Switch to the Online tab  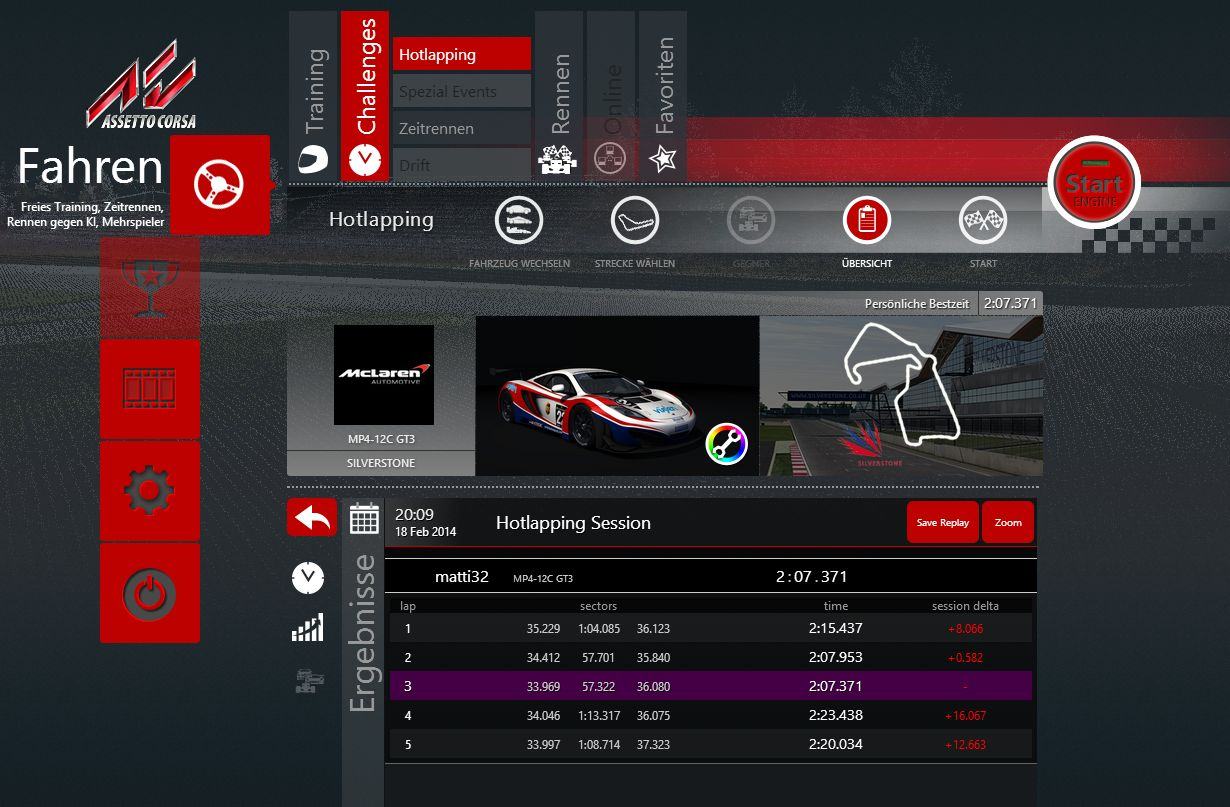pyautogui.click(x=611, y=96)
